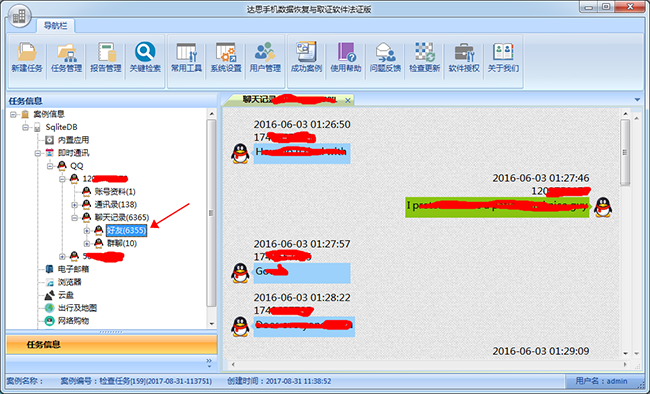This screenshot has height=394, width=650.
Task: Click the 任务信息 orange panel button
Action: coord(112,344)
